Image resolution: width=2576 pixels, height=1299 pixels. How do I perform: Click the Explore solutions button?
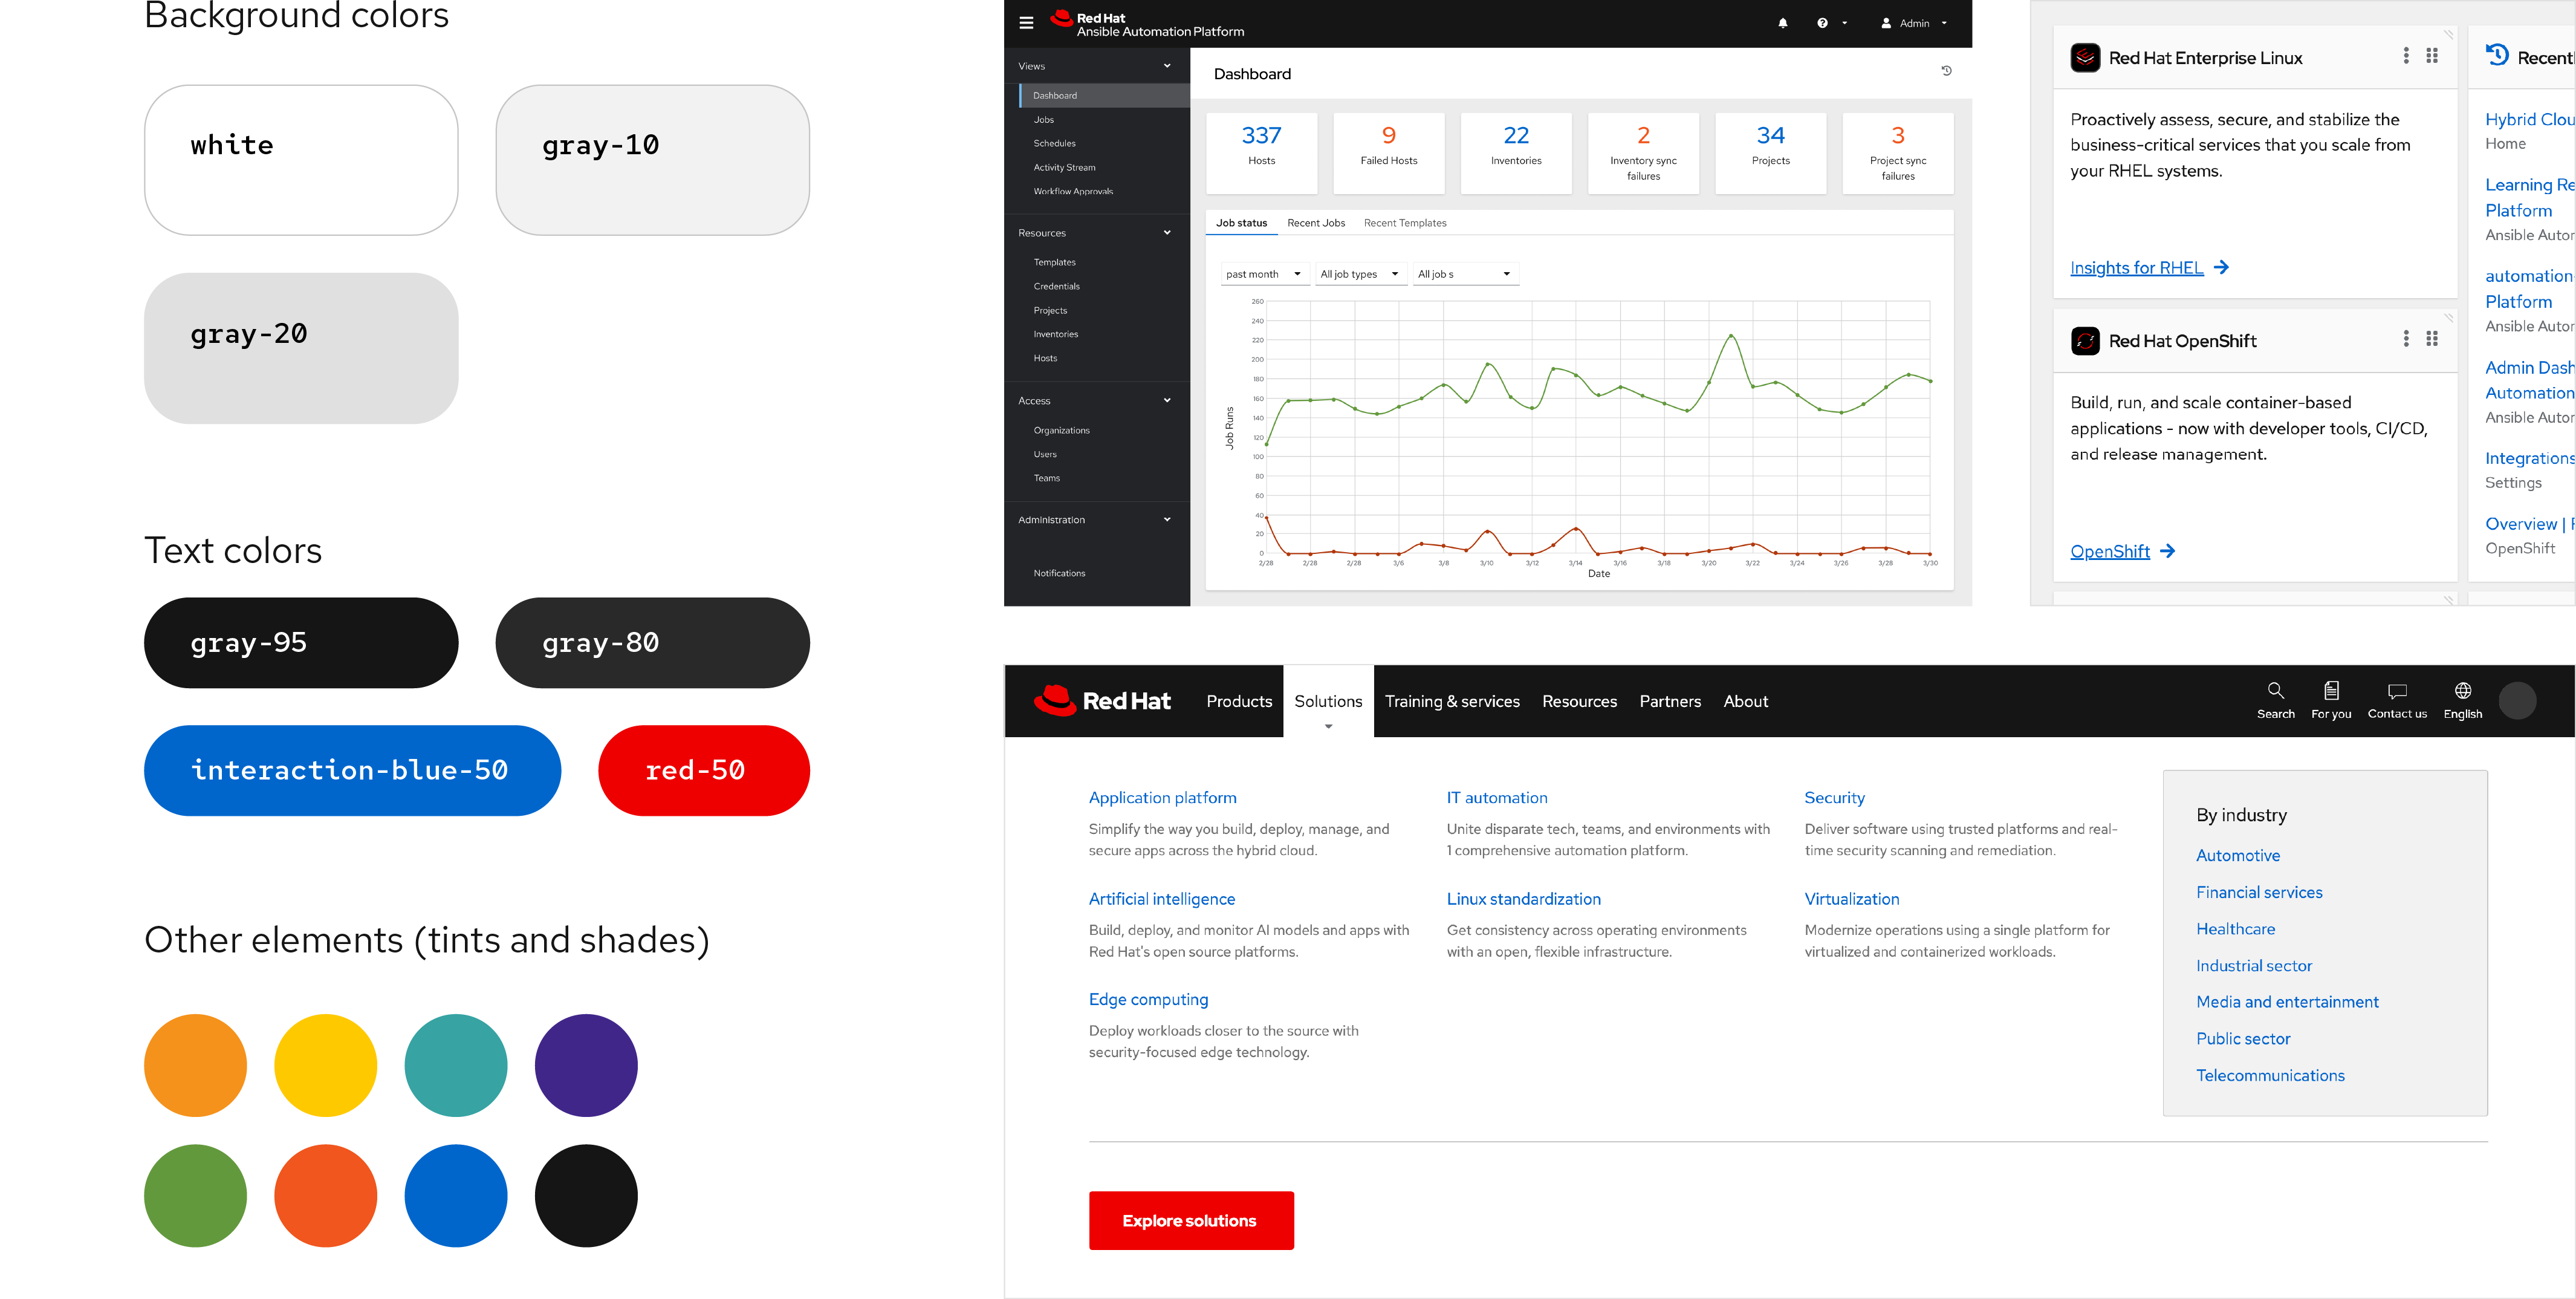click(1191, 1220)
